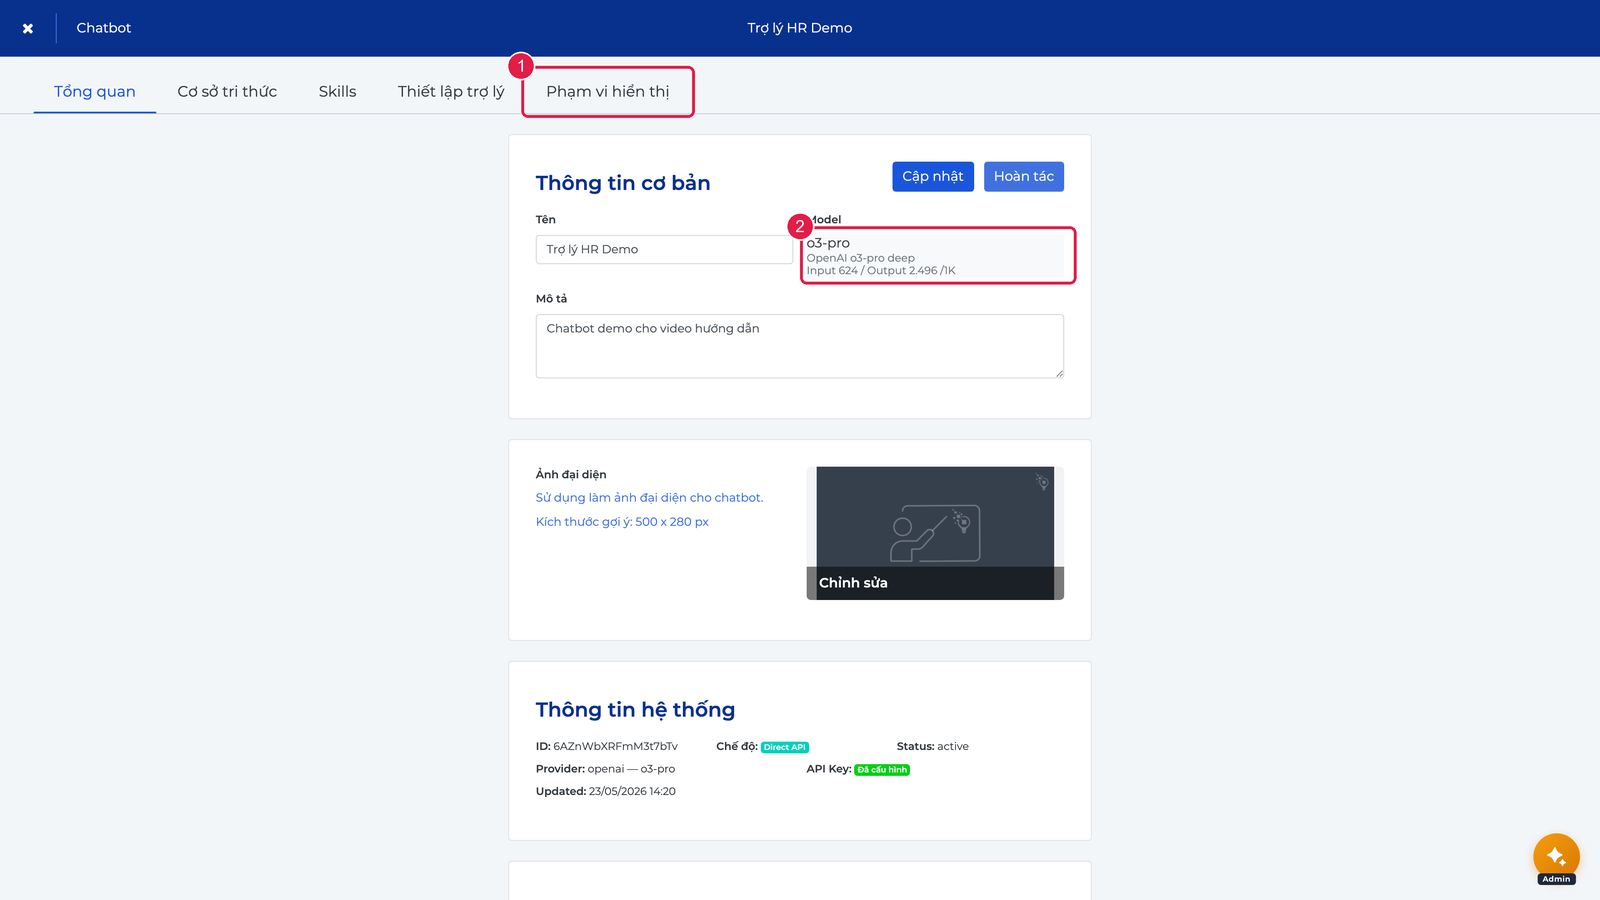Viewport: 1600px width, 900px height.
Task: Open the Admin AI assistant floating button
Action: [1556, 857]
